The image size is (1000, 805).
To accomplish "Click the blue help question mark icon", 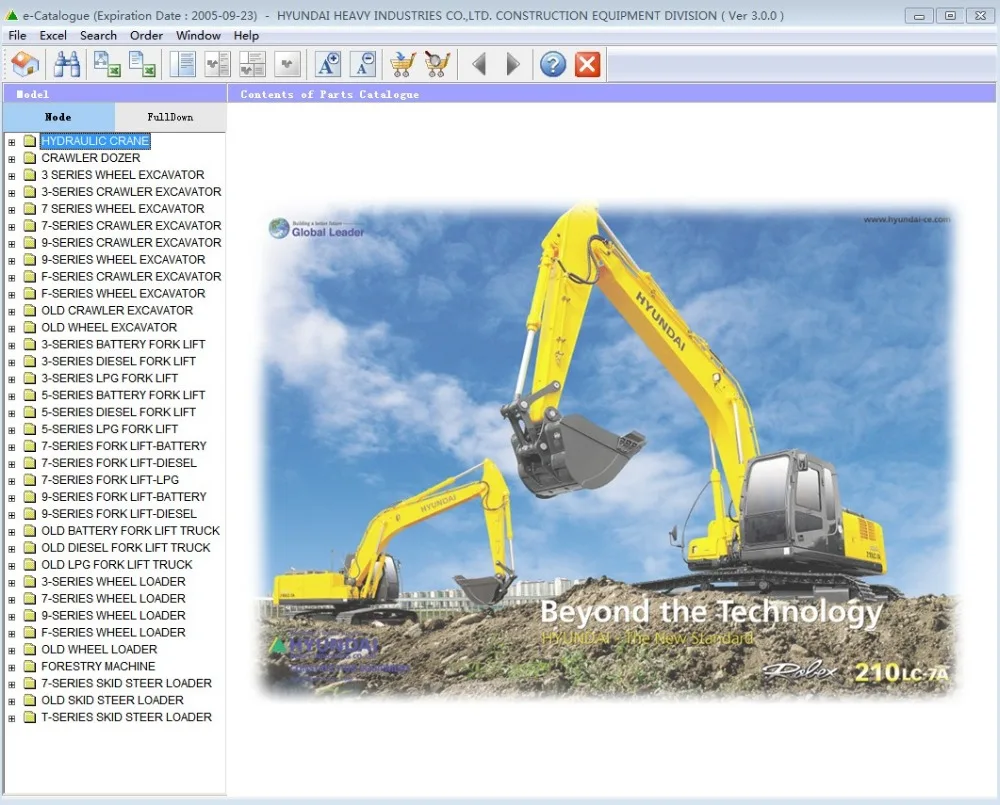I will click(553, 64).
